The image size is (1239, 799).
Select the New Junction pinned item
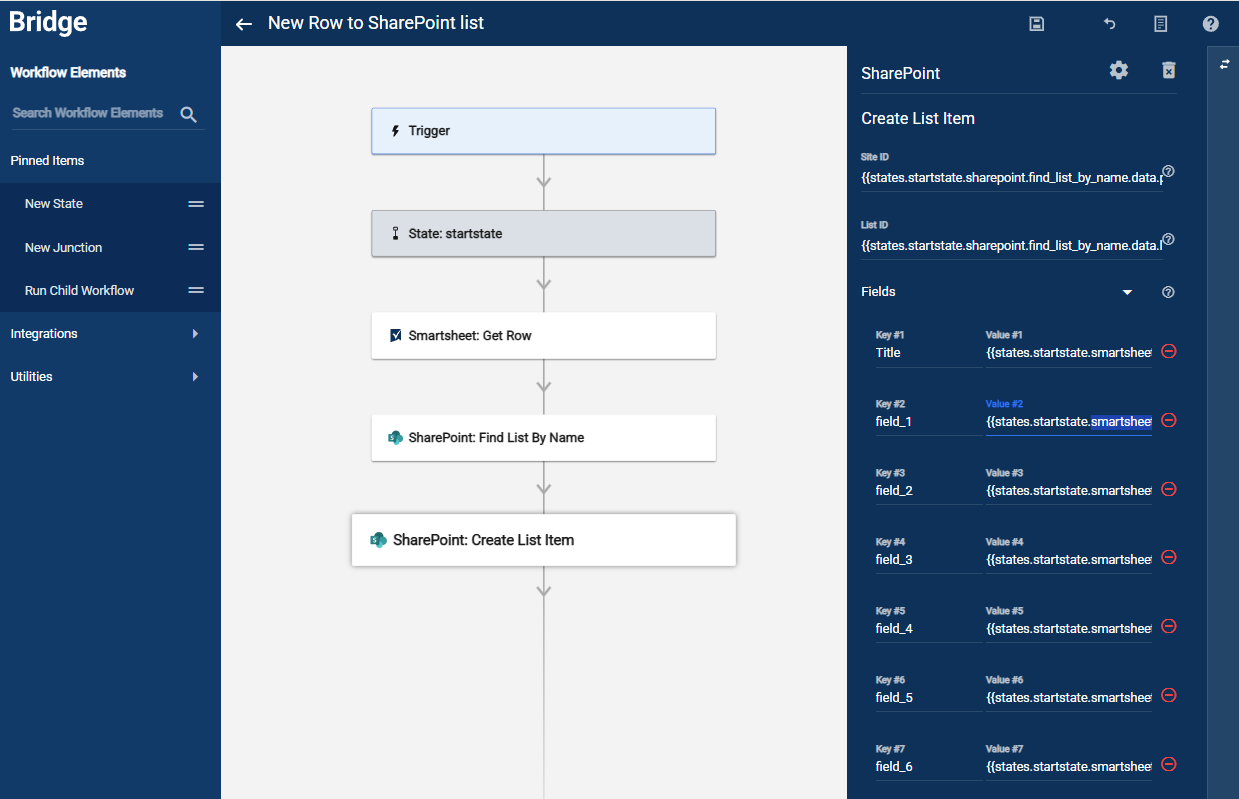[x=64, y=248]
